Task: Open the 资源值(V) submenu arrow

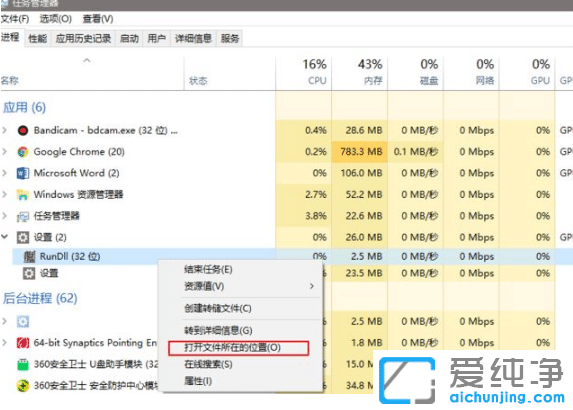Action: pos(312,286)
